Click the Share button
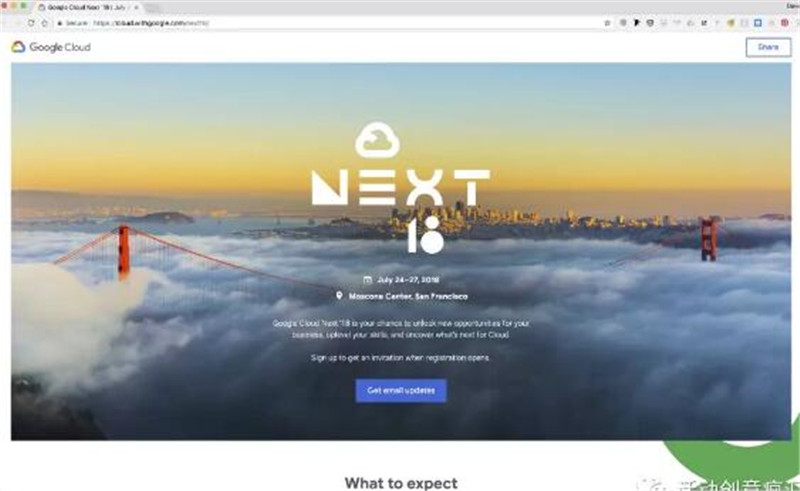800x491 pixels. point(768,47)
